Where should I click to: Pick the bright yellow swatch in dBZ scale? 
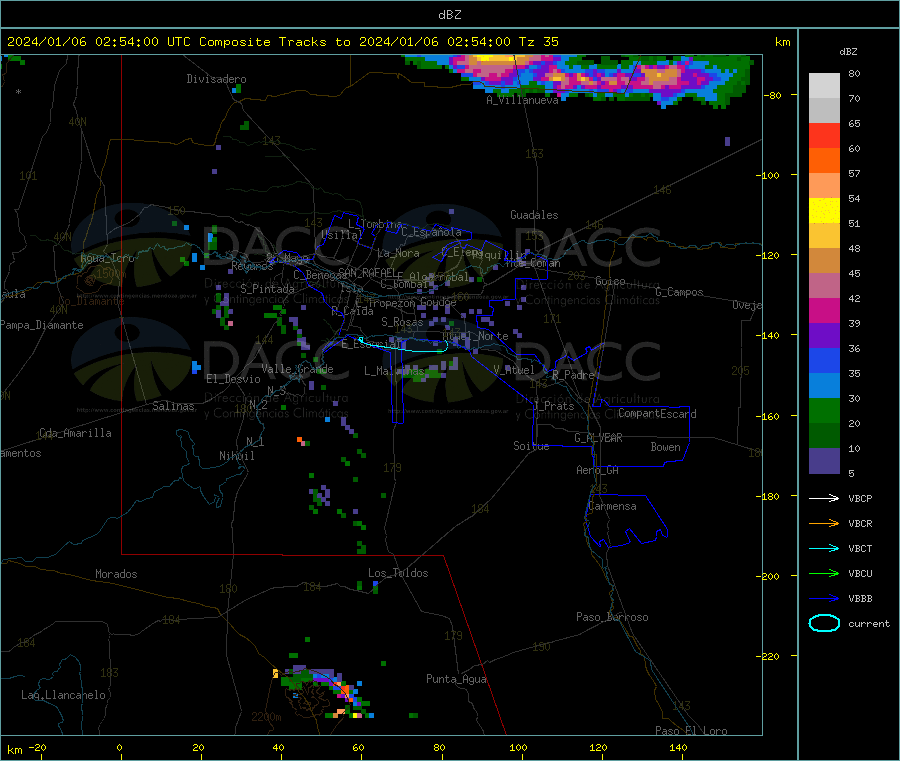coord(824,211)
